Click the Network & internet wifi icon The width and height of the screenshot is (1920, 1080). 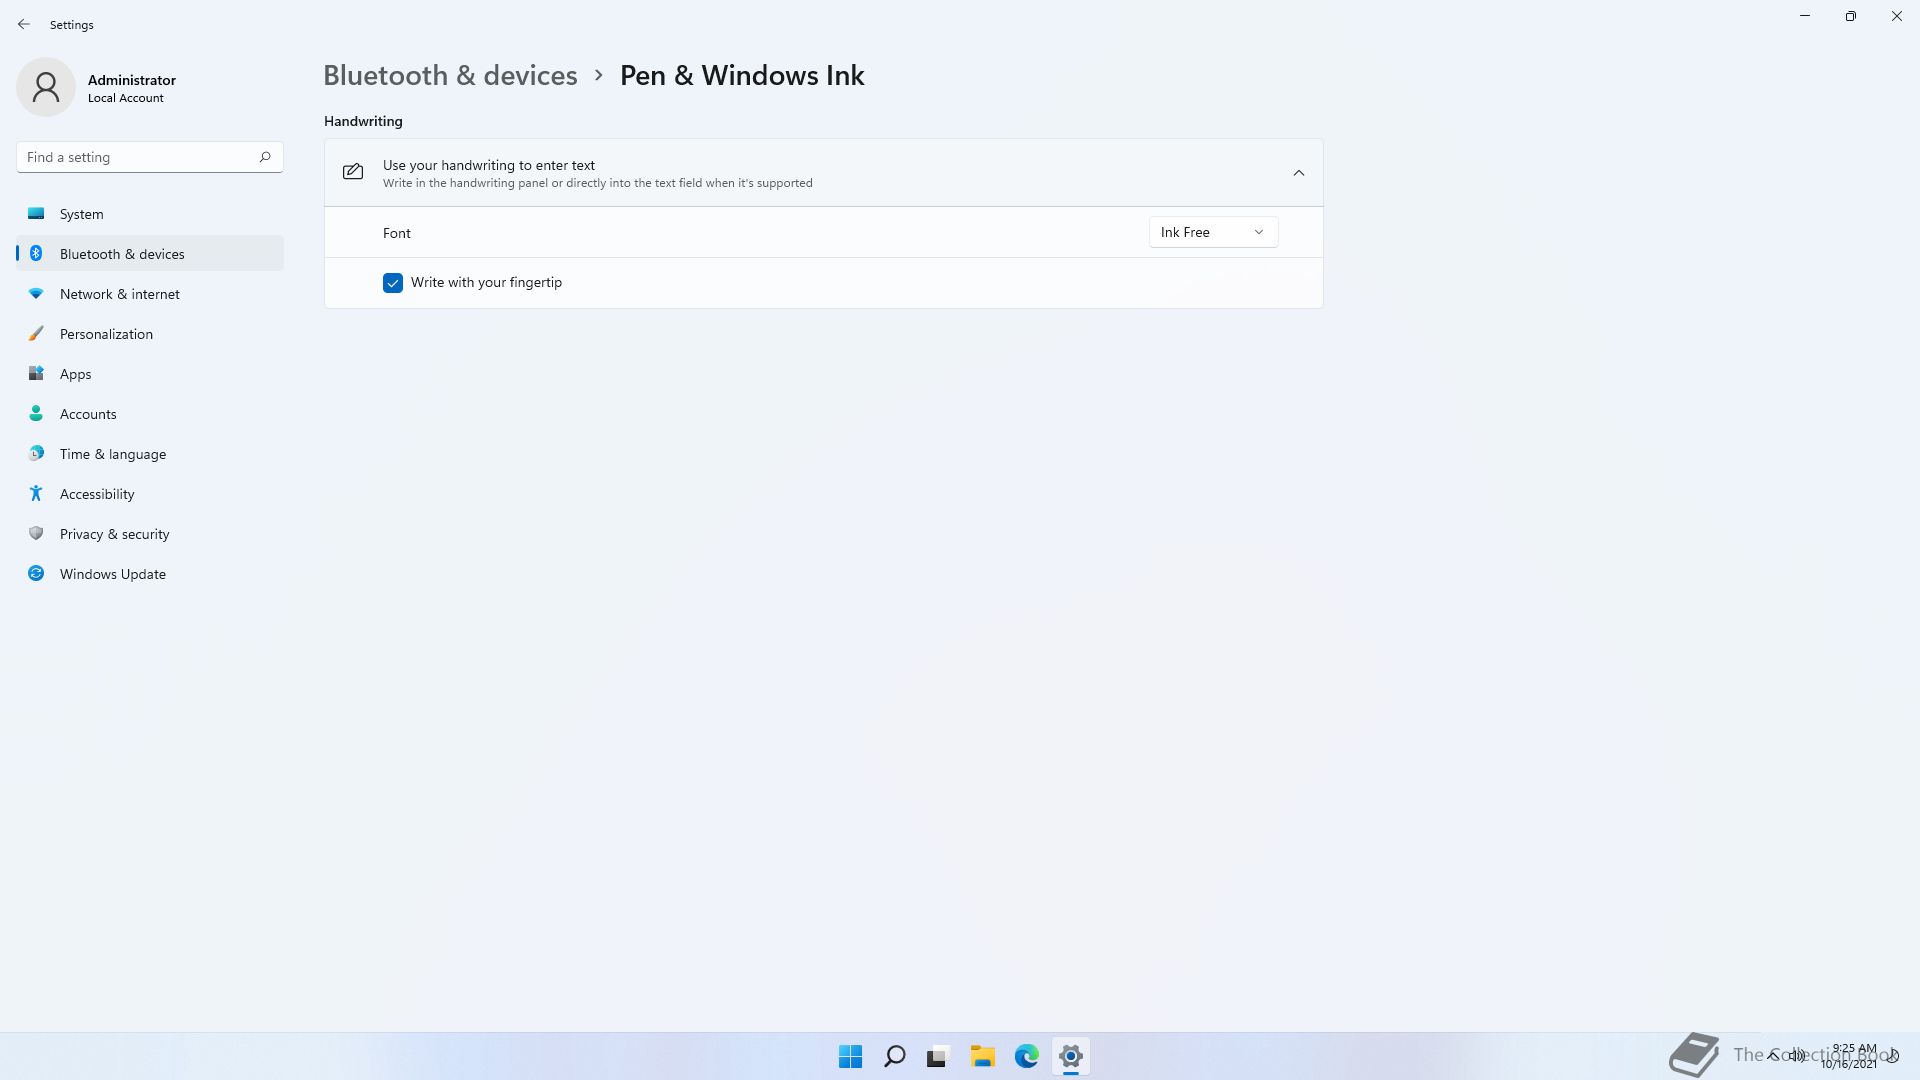pyautogui.click(x=36, y=294)
